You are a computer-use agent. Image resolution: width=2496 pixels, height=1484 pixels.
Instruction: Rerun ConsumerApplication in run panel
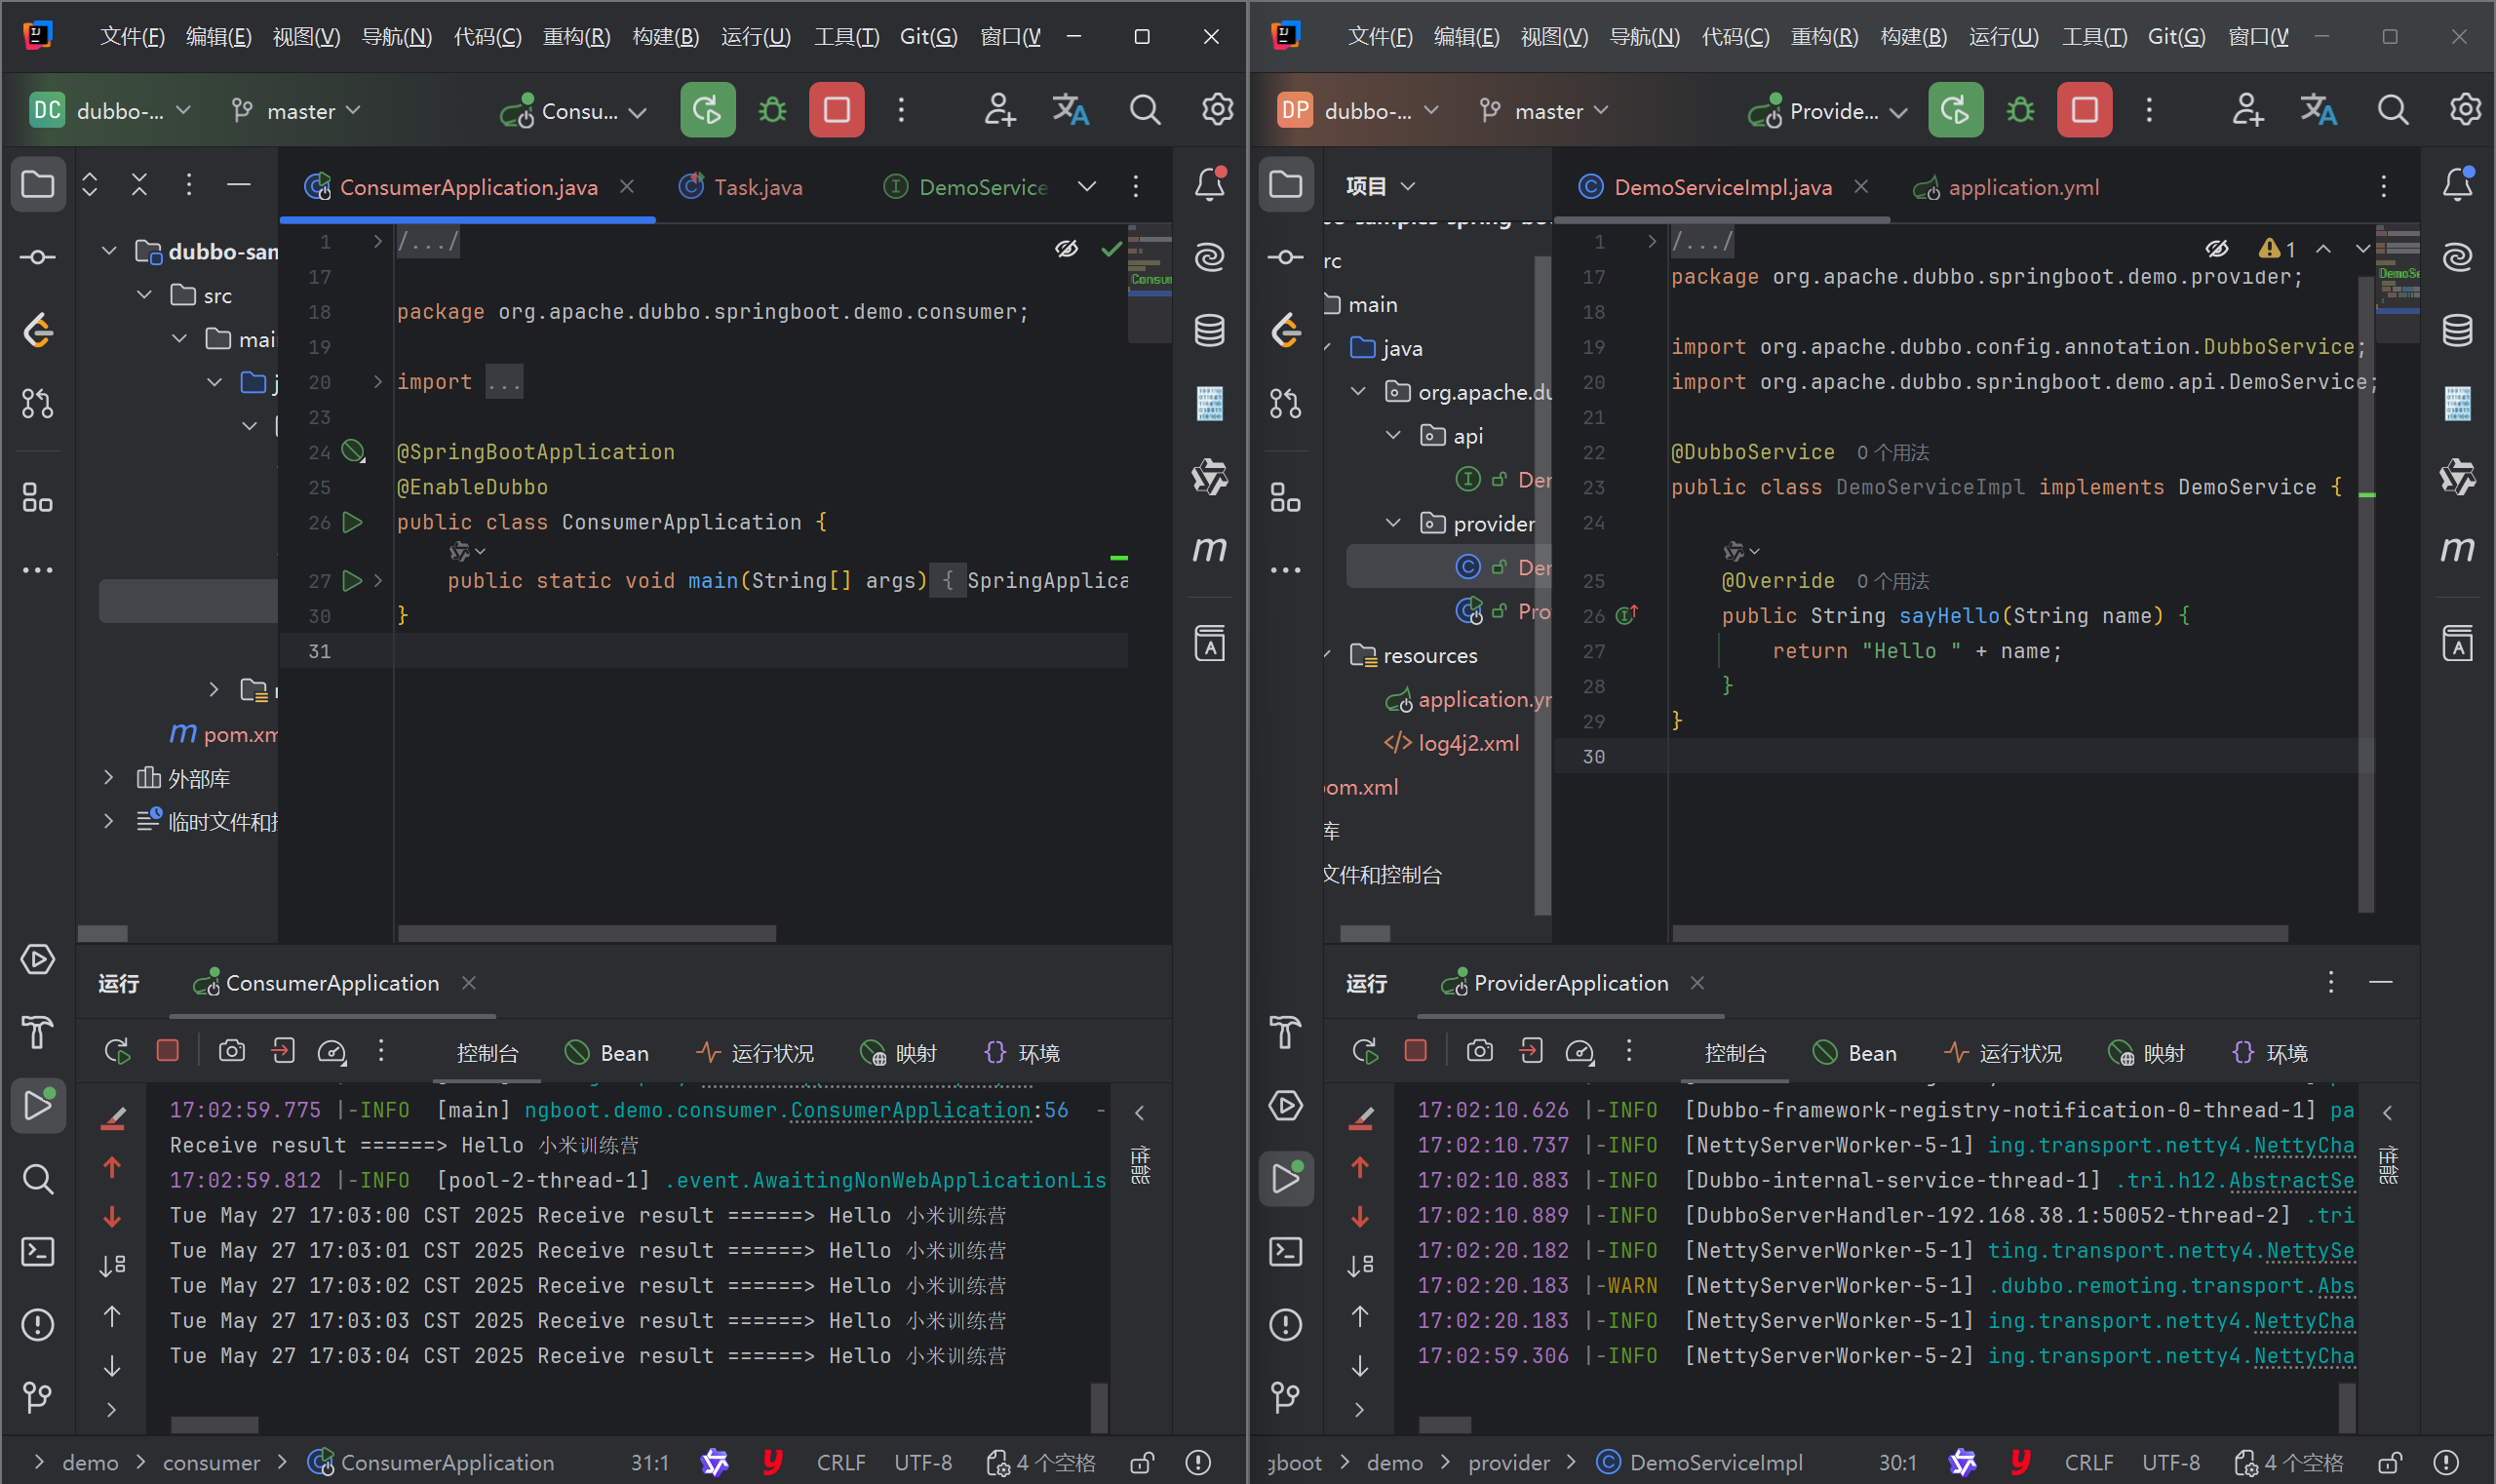(117, 1051)
